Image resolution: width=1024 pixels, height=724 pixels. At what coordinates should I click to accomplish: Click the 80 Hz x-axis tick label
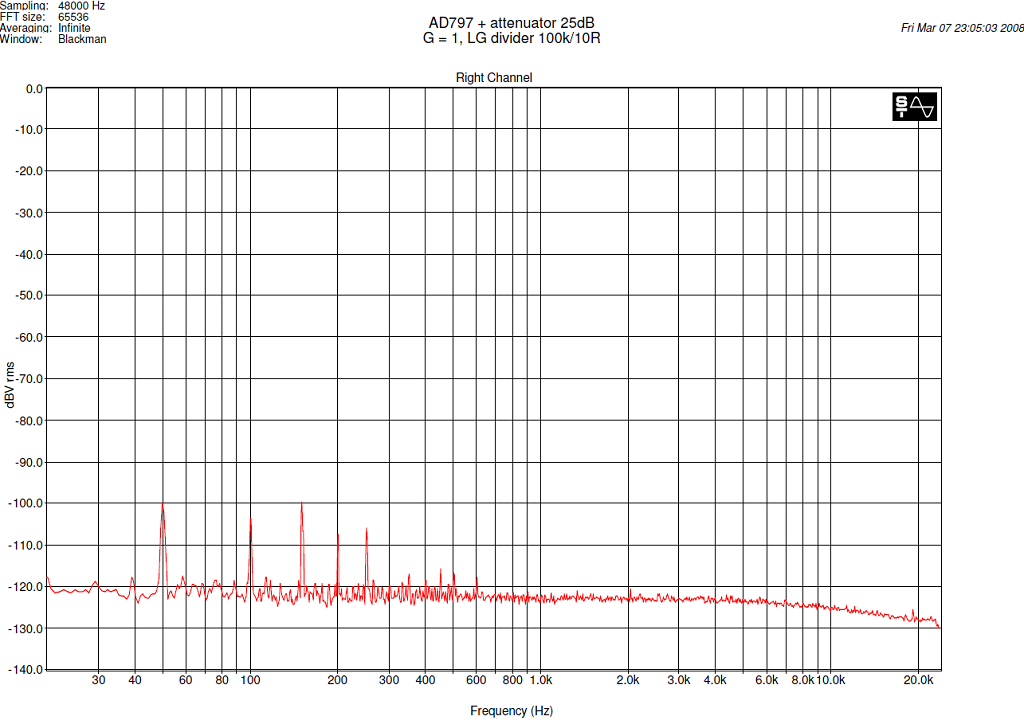222,680
